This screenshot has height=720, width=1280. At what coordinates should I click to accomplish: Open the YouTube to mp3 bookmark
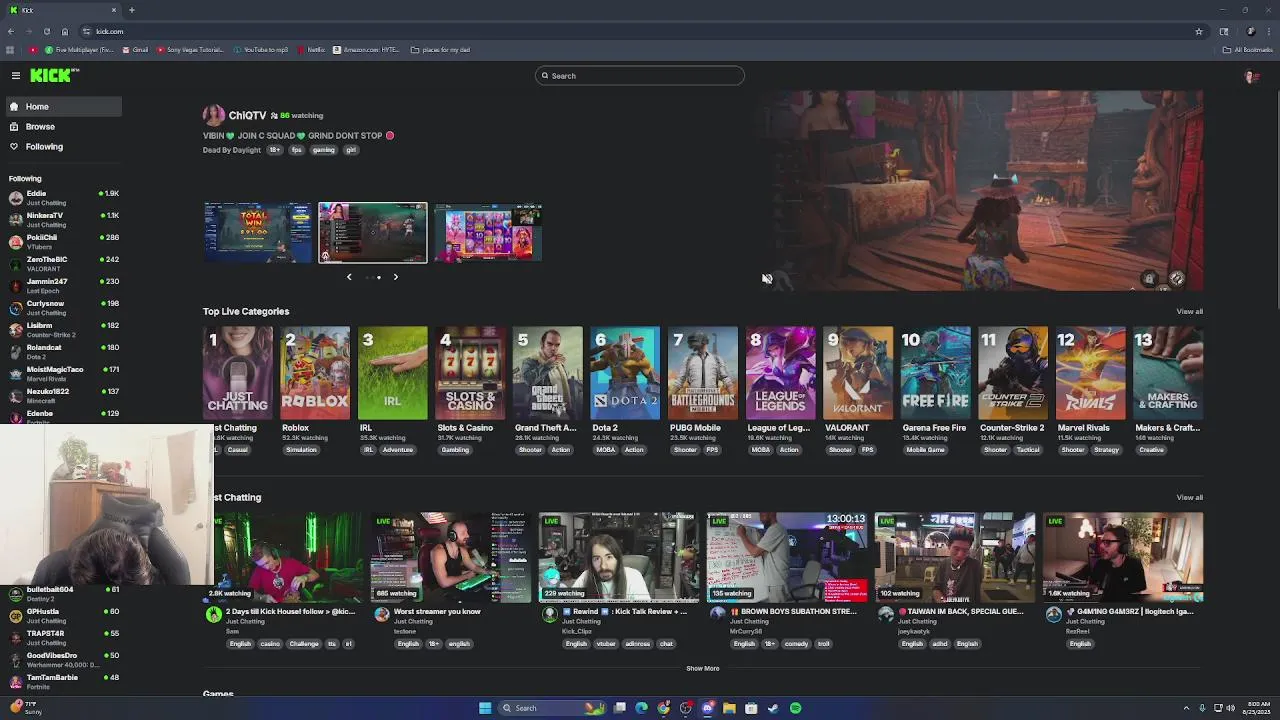(261, 50)
